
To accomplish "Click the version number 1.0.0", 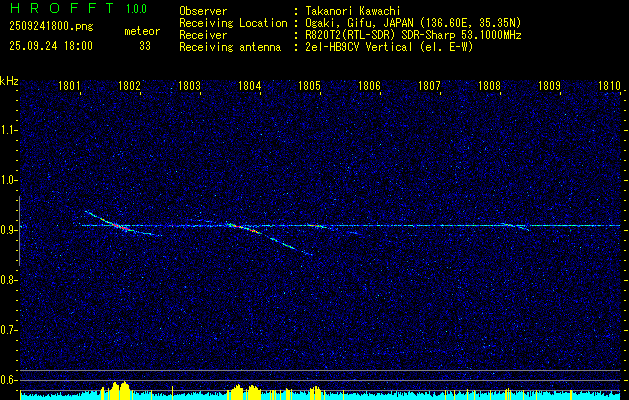I will 136,9.
